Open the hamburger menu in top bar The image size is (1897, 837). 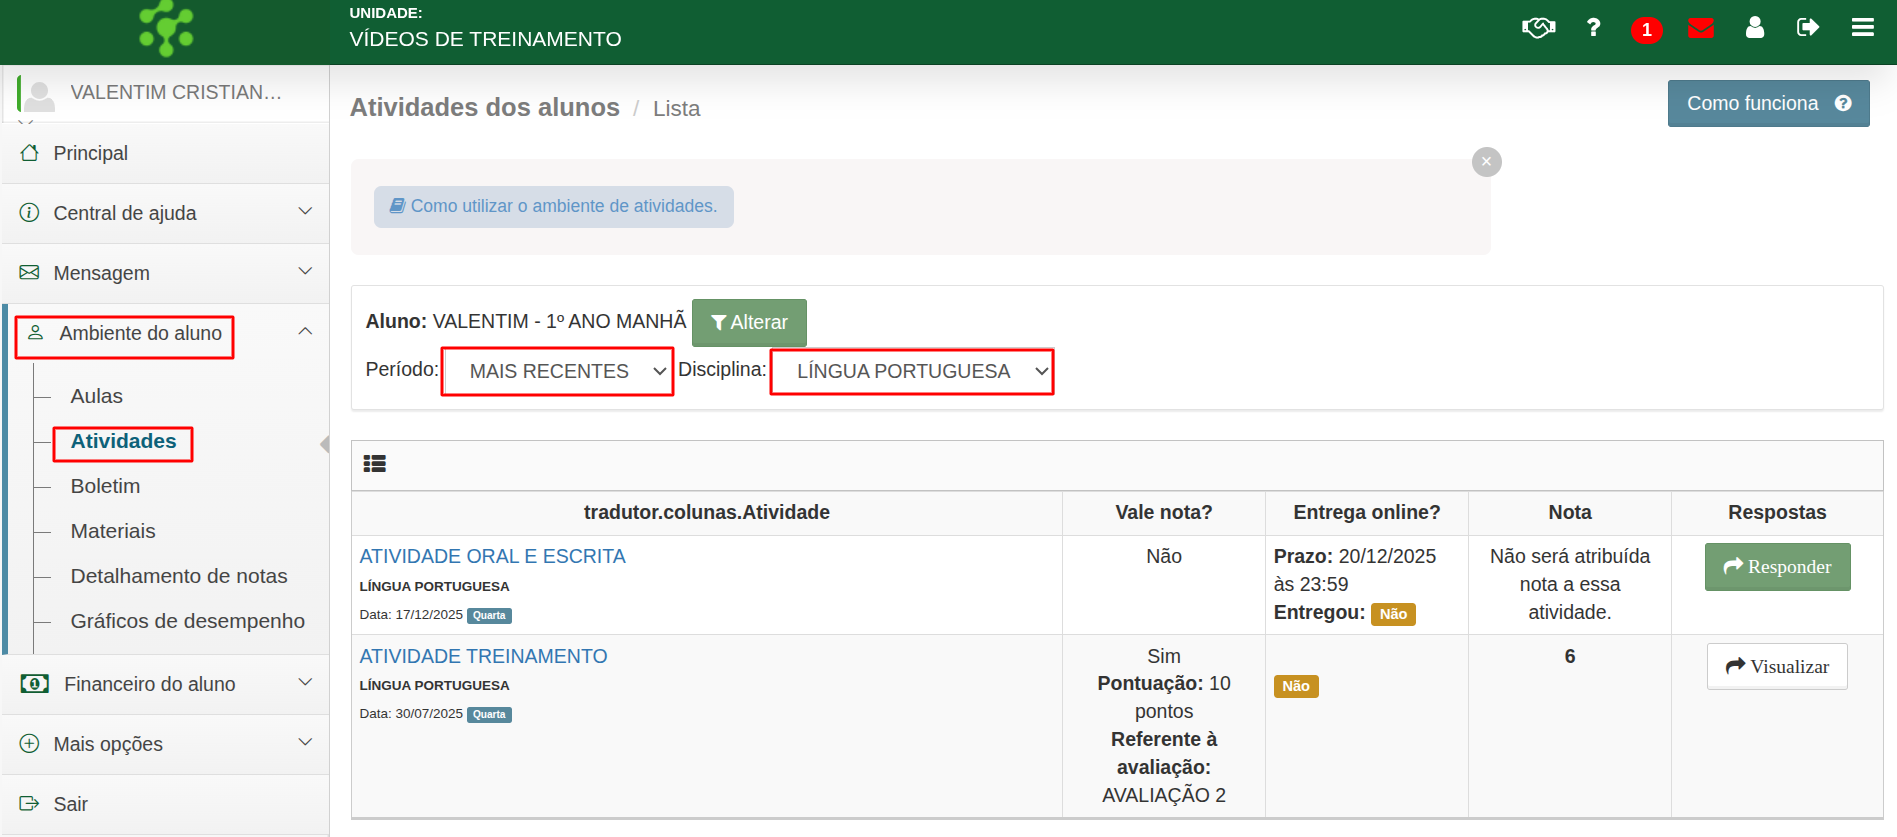(x=1862, y=27)
